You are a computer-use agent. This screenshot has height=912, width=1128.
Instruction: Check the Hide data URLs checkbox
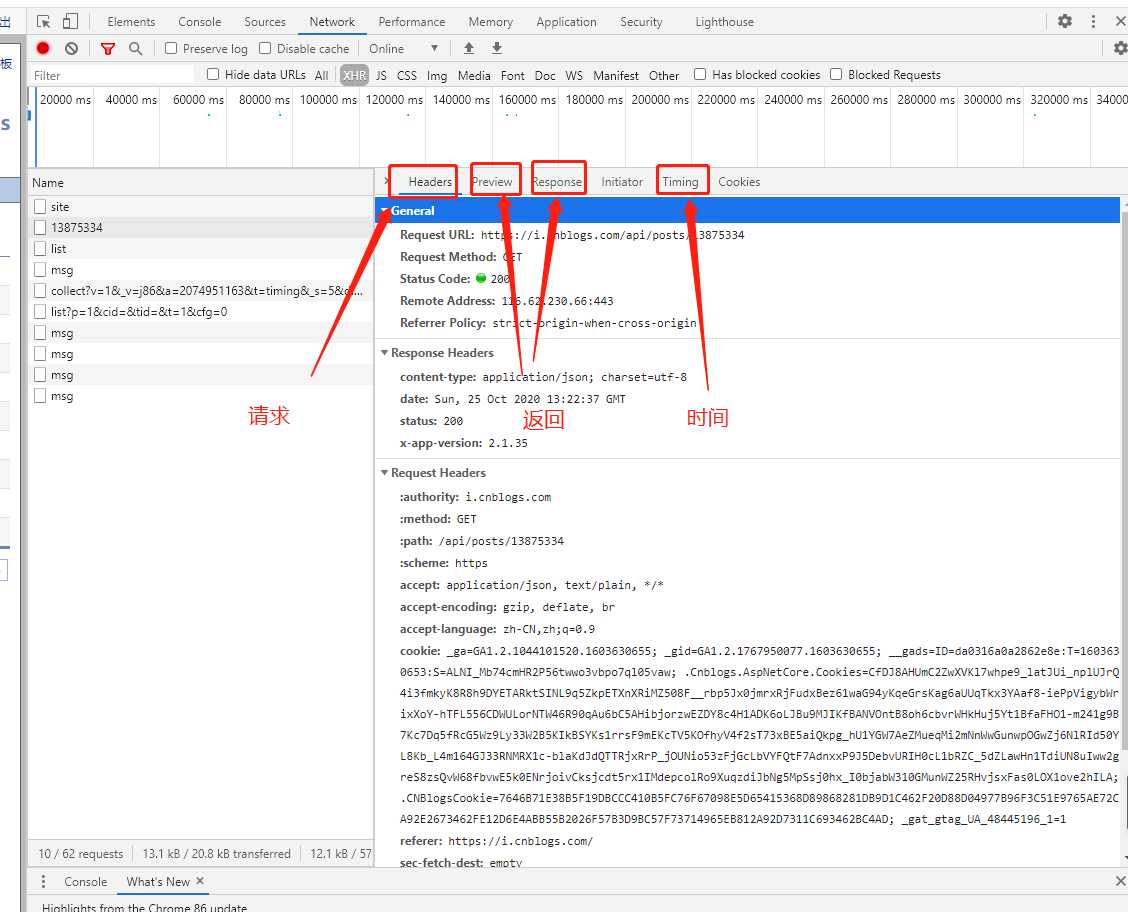[x=213, y=74]
